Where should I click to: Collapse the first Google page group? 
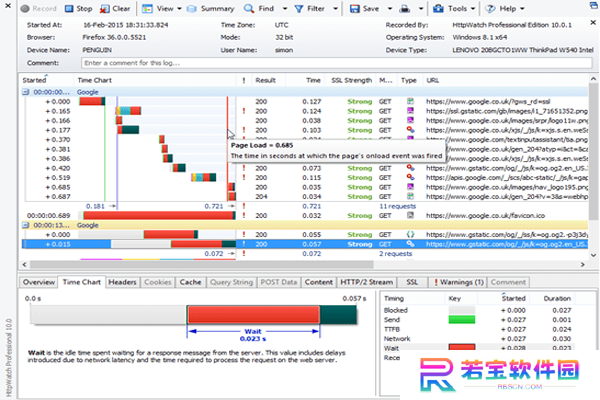[25, 92]
